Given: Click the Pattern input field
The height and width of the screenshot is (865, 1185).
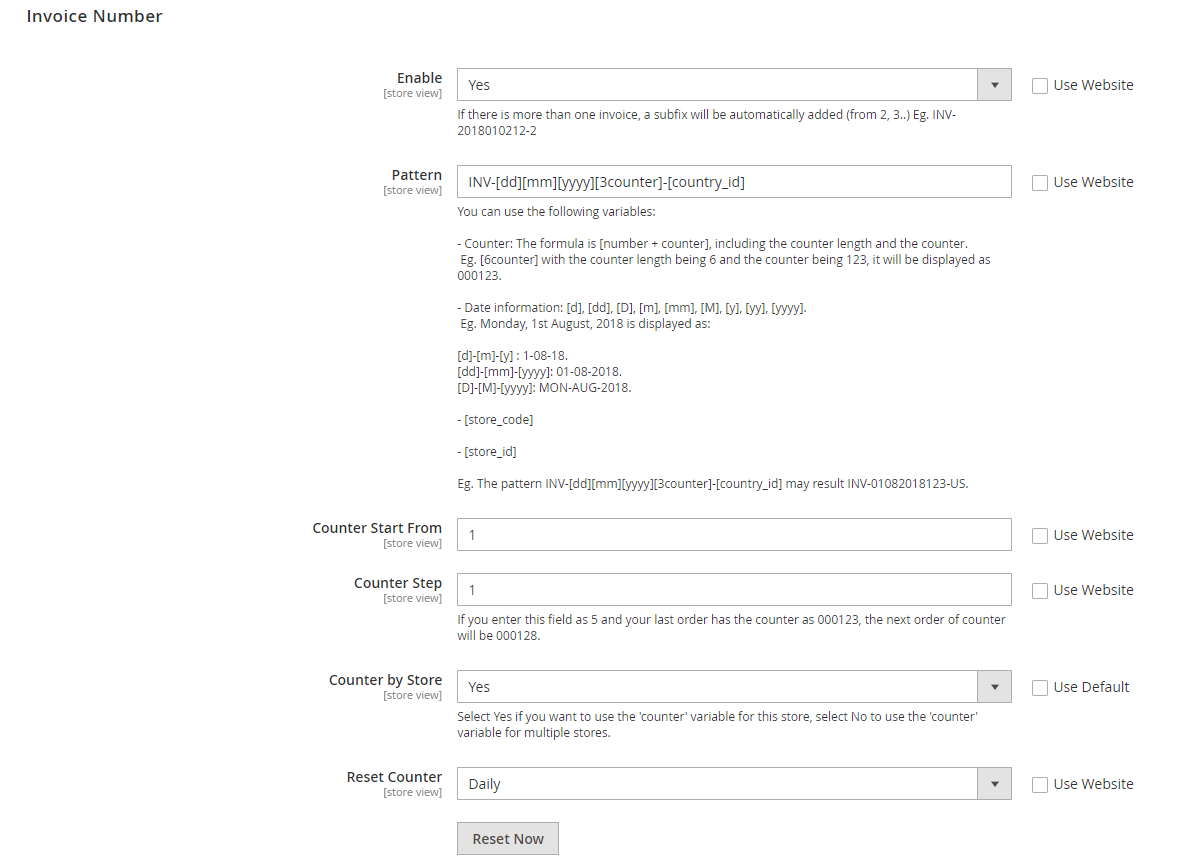Looking at the screenshot, I should pyautogui.click(x=733, y=182).
